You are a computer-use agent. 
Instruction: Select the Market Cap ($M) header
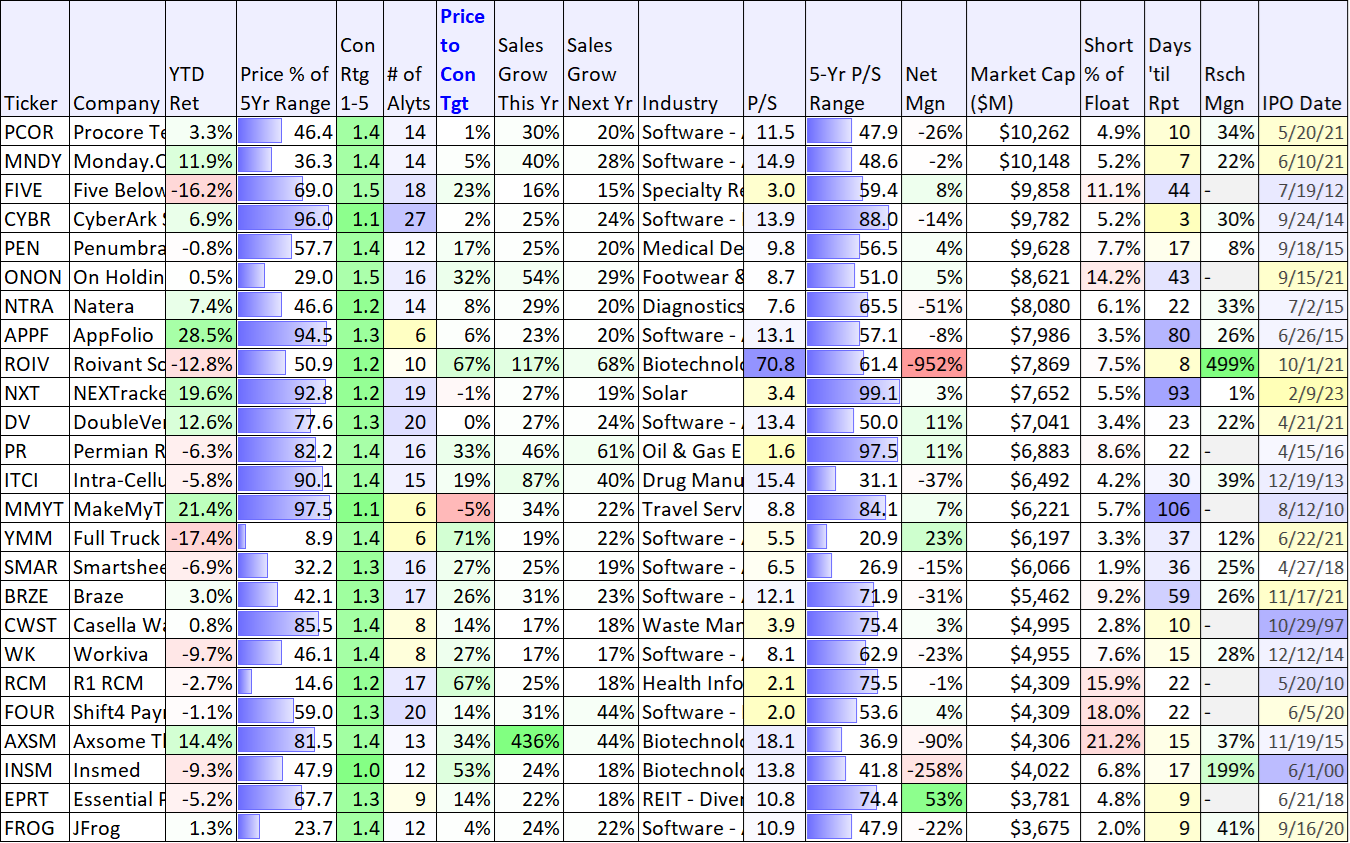(x=1023, y=59)
